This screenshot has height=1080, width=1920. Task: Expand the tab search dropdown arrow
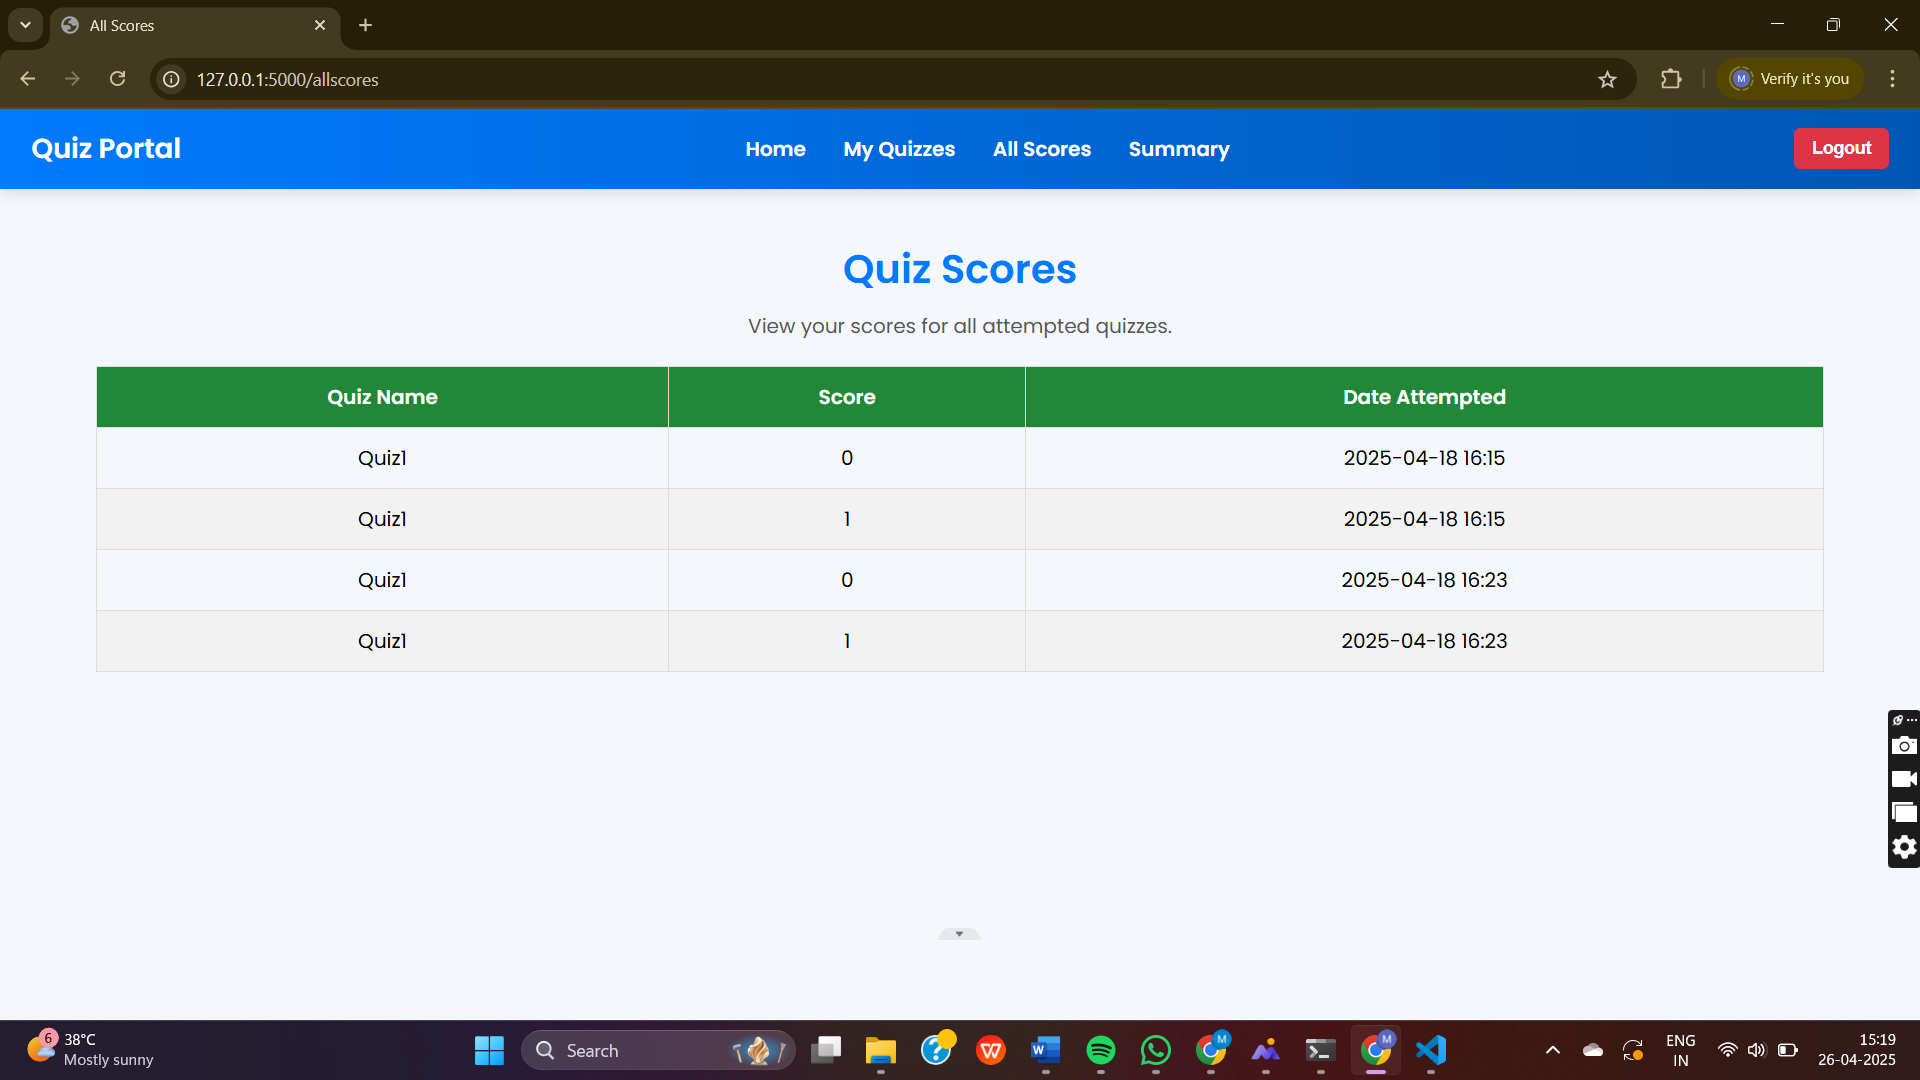click(25, 25)
